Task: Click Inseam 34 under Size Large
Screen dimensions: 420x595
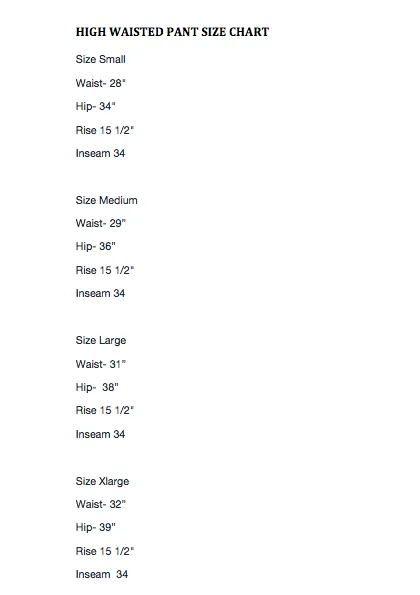Action: 100,434
